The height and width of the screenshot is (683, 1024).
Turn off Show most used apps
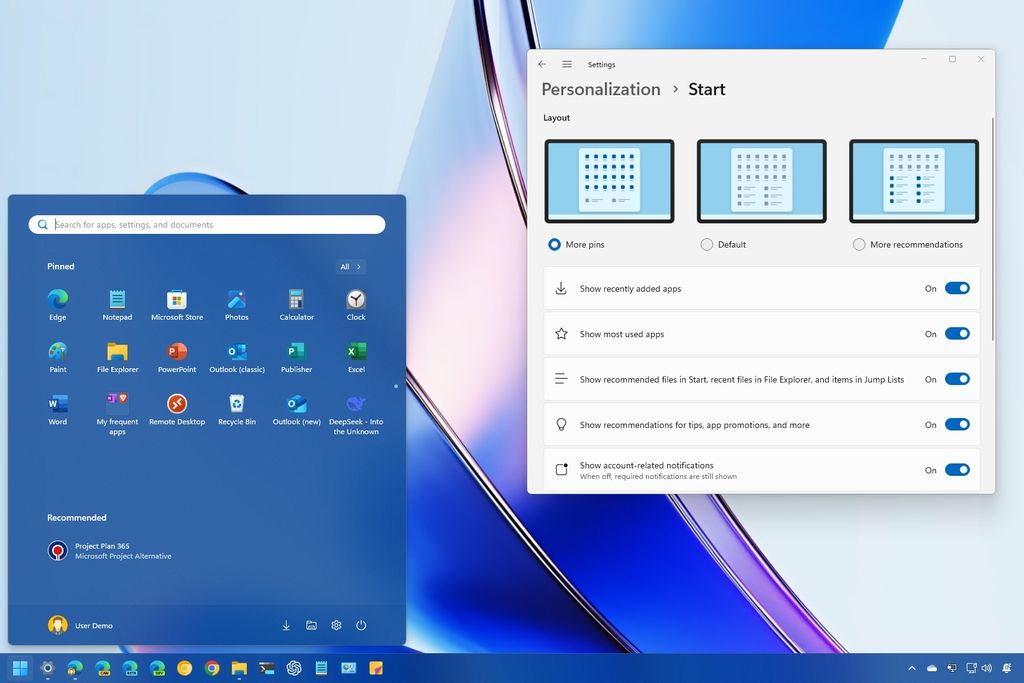(957, 334)
